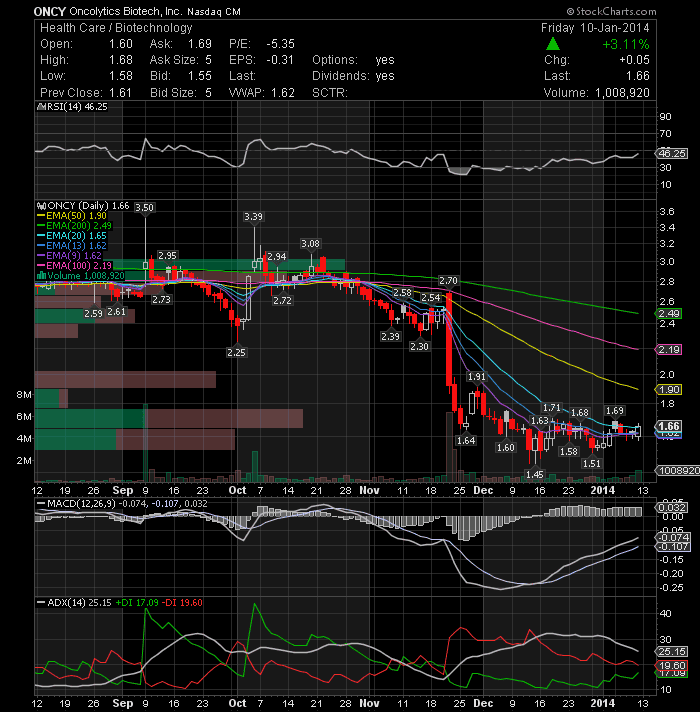Click the green up-arrow change indicator
This screenshot has height=712, width=700.
[x=552, y=44]
